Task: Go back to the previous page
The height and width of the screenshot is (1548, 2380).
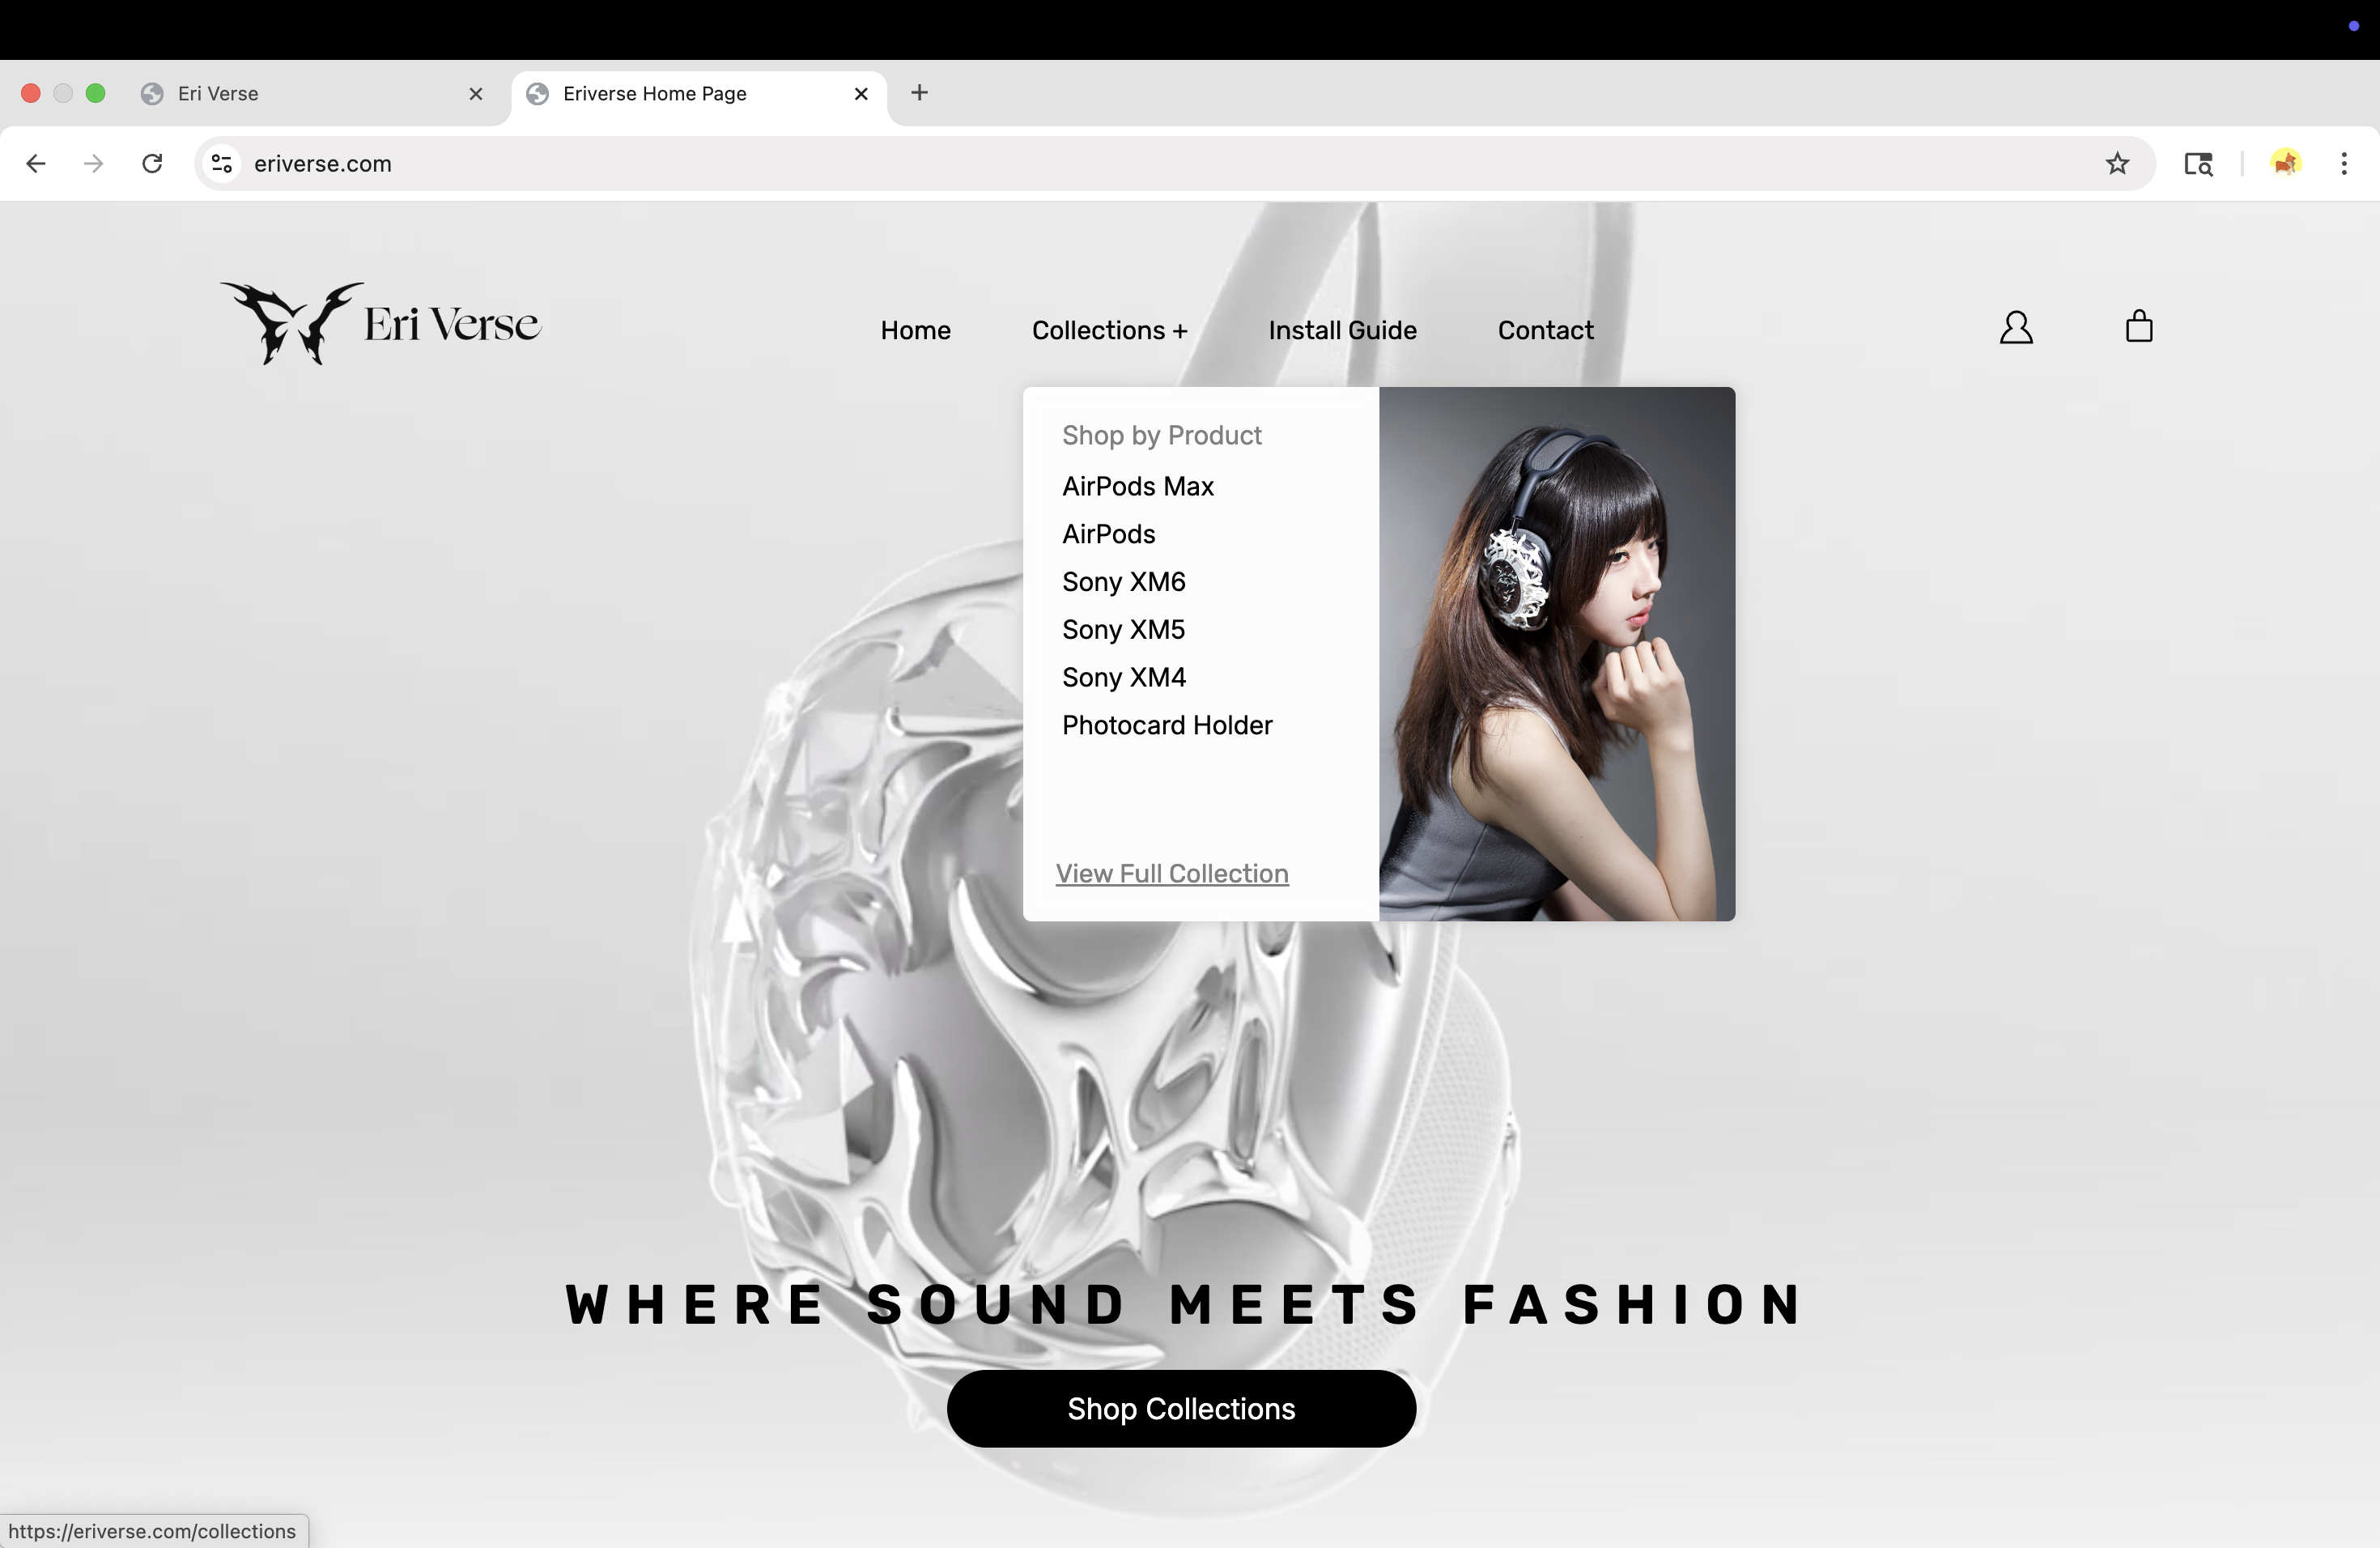Action: (36, 164)
